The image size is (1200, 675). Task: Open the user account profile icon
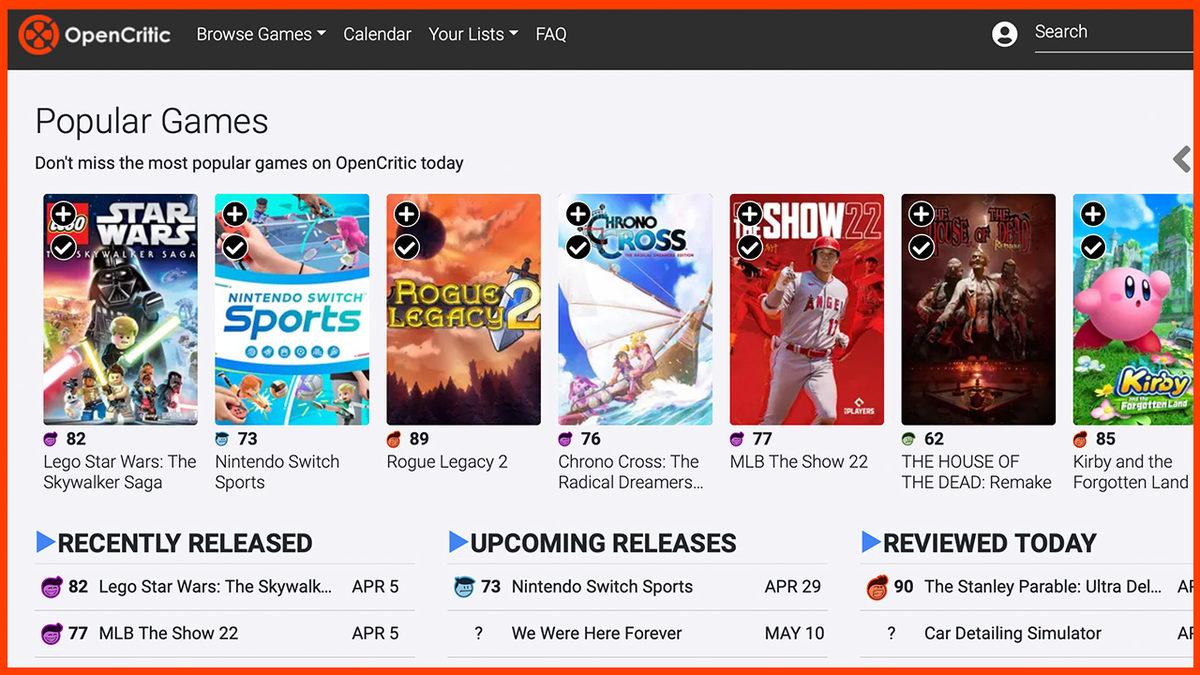click(1004, 34)
